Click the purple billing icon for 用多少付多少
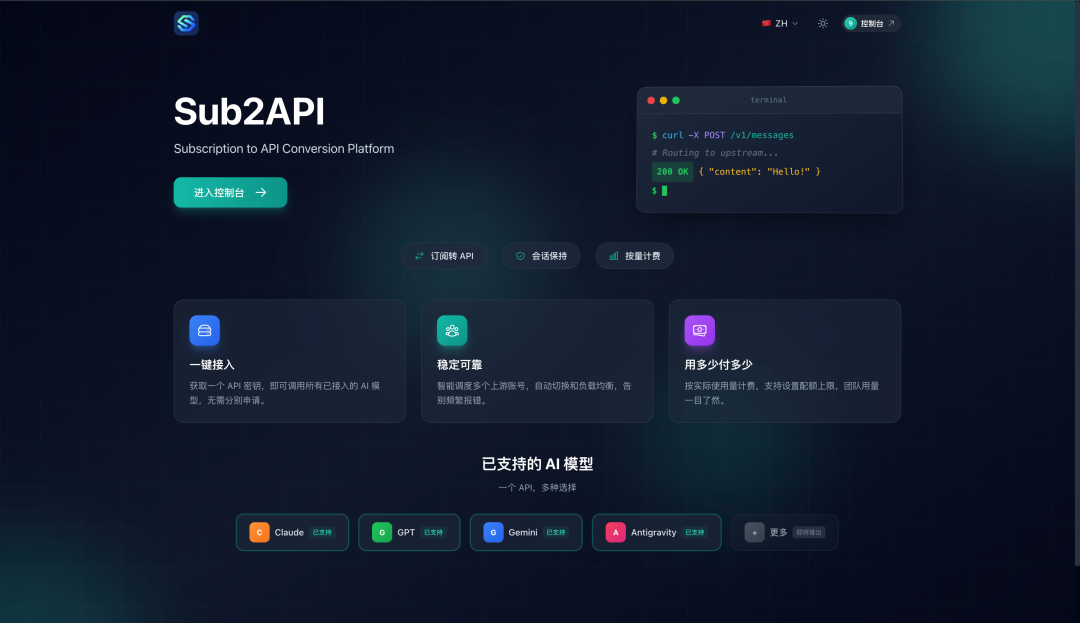Viewport: 1080px width, 623px height. tap(699, 330)
